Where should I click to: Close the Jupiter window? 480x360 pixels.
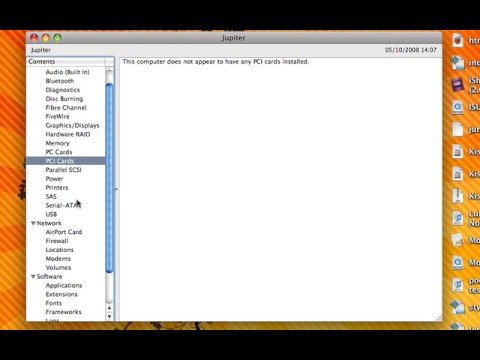34,38
